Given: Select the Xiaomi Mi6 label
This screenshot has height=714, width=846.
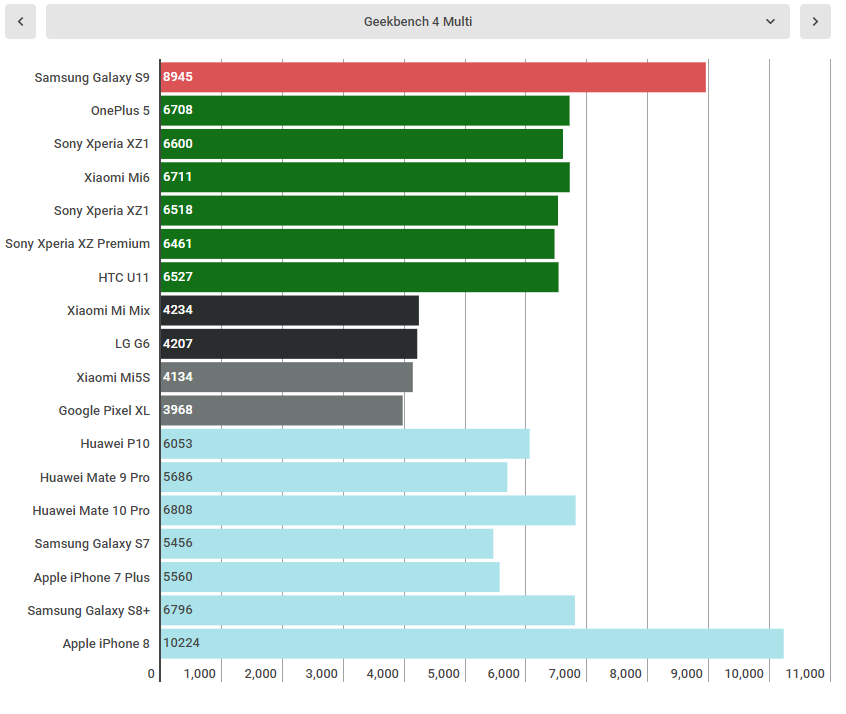Looking at the screenshot, I should click(117, 178).
